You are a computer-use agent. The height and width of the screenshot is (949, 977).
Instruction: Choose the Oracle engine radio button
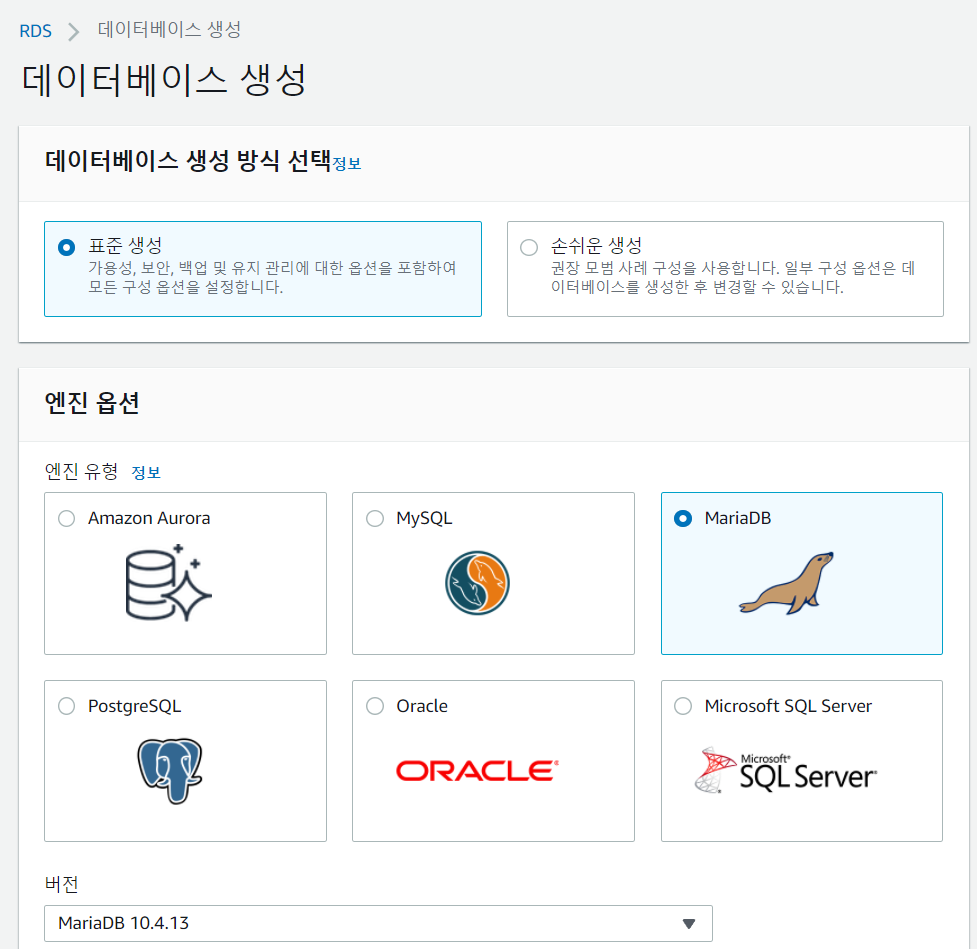[x=375, y=706]
